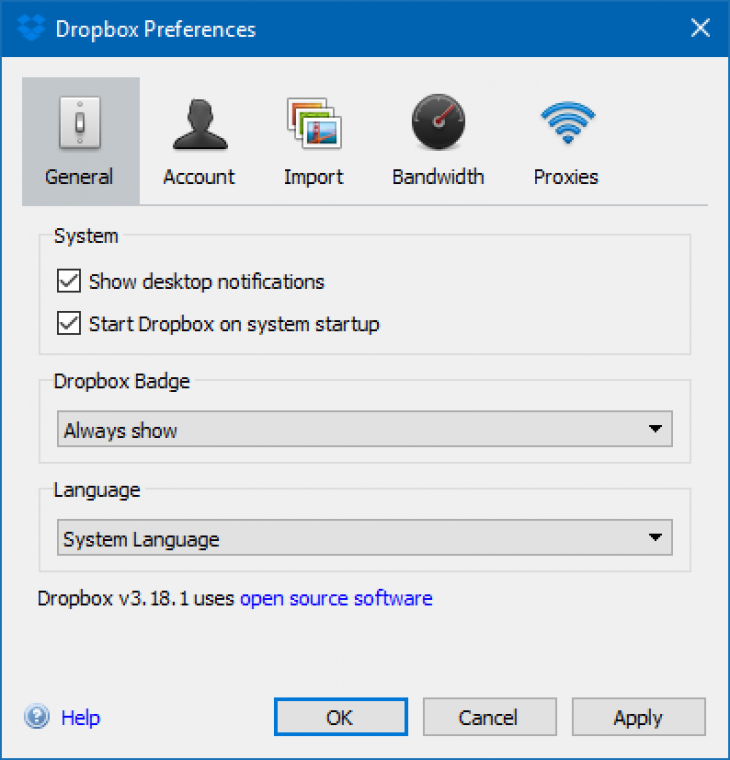Select the General tab label
This screenshot has width=730, height=760.
click(79, 177)
